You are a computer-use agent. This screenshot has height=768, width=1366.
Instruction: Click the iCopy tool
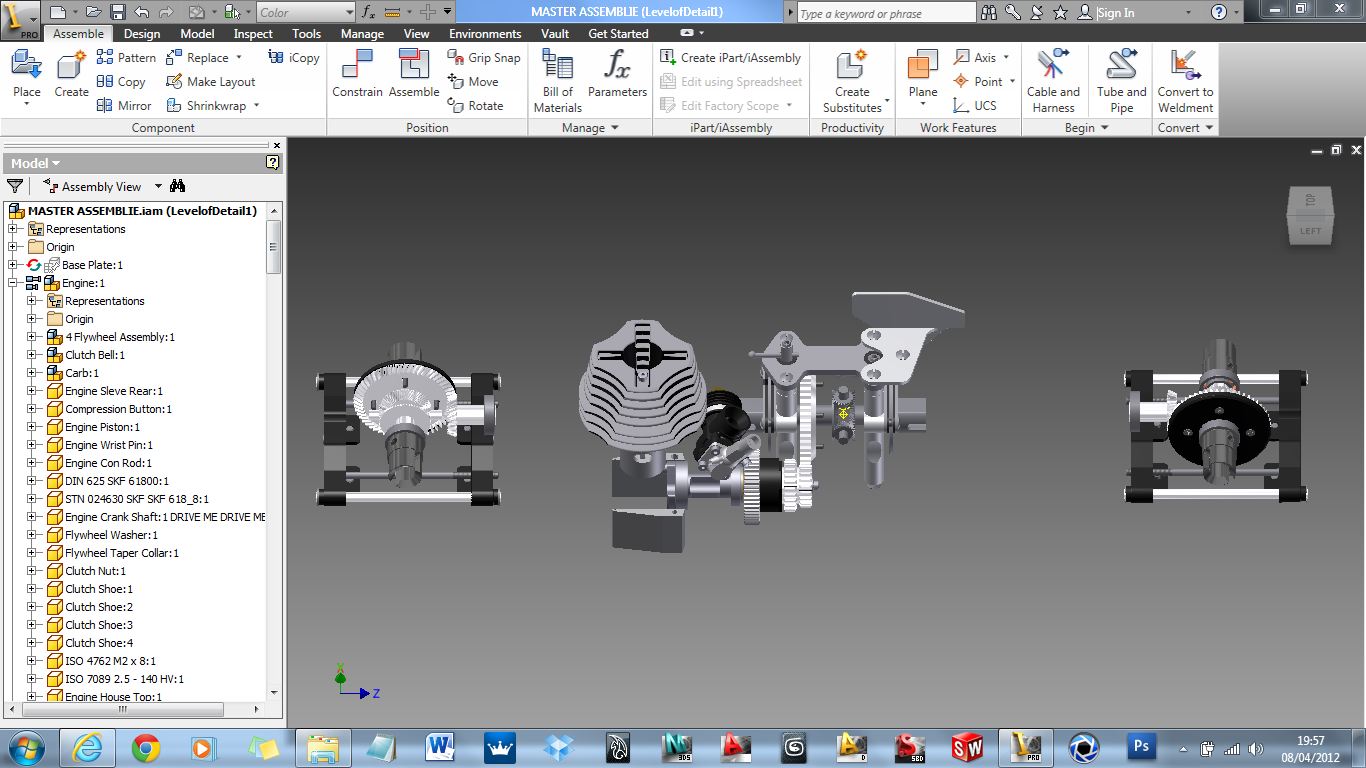[x=294, y=58]
